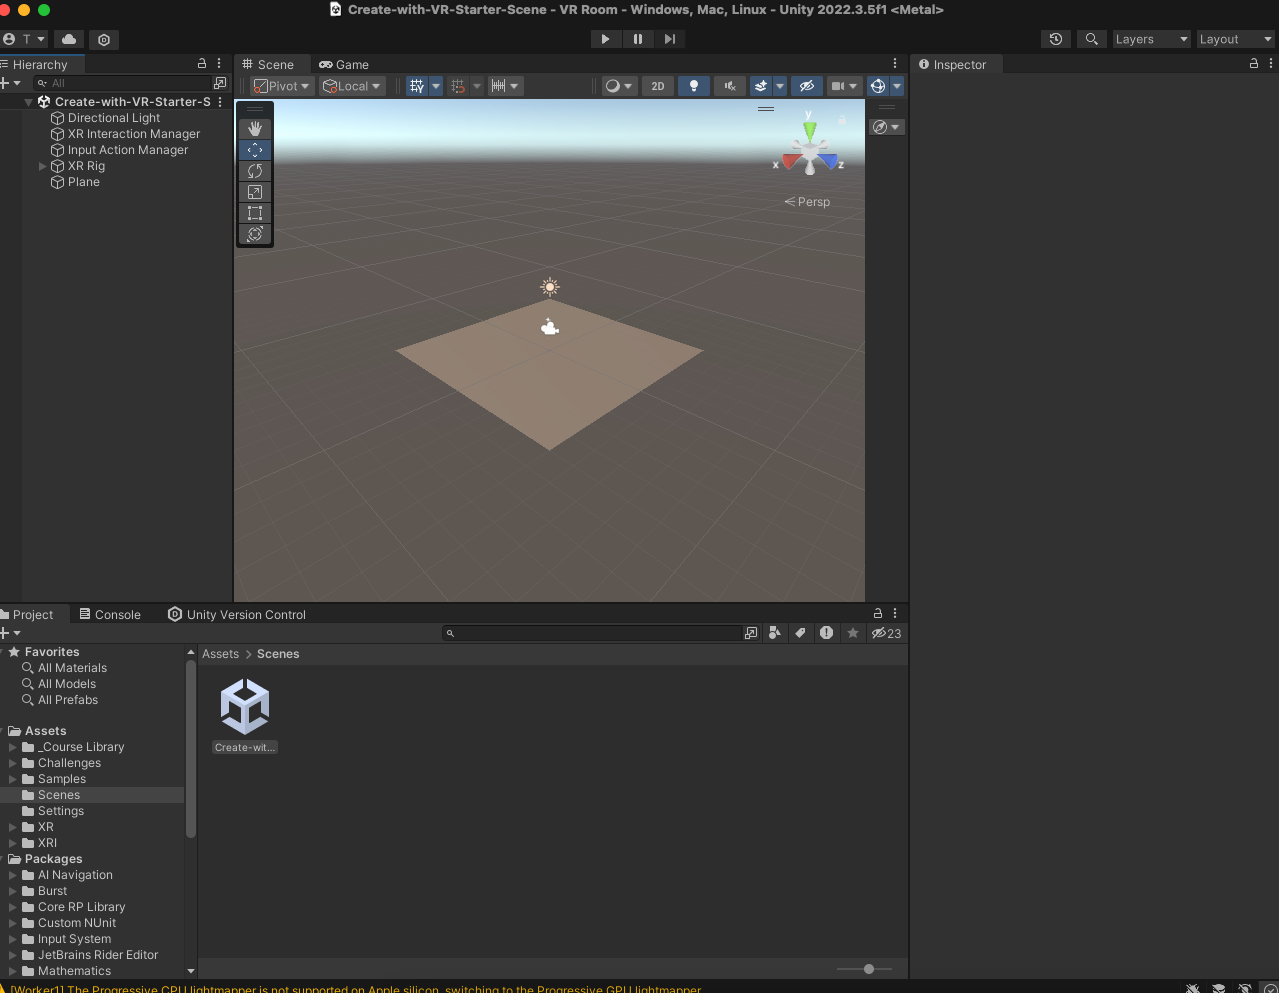
Task: Click the Create-wit... scene asset thumbnail
Action: 245,707
